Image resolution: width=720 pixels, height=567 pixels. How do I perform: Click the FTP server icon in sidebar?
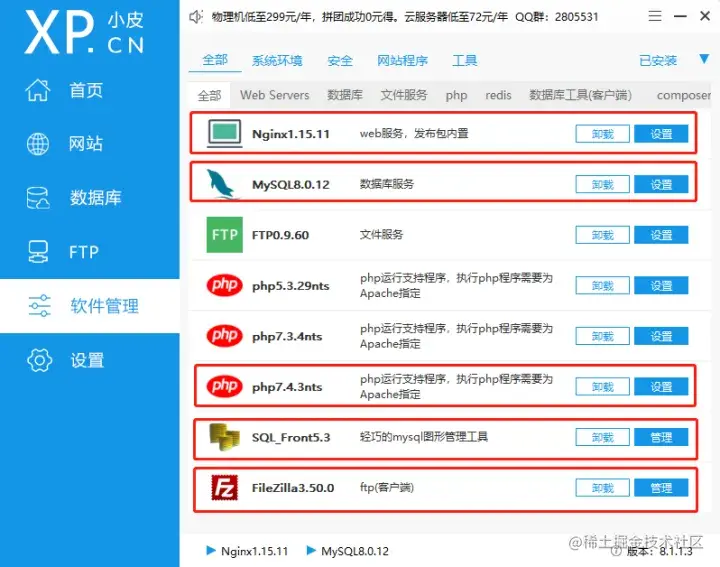(x=38, y=252)
